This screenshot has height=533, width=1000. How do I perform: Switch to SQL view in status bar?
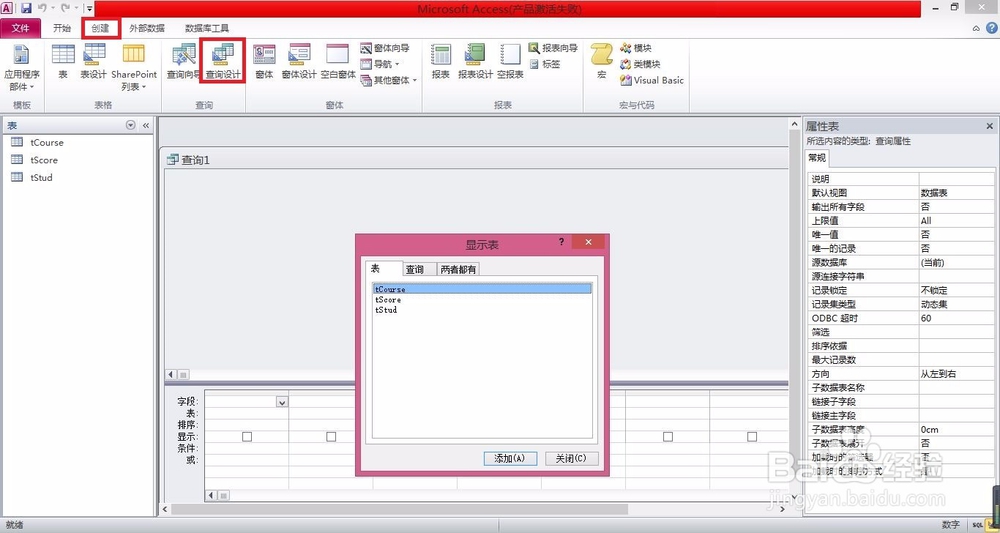tap(976, 525)
